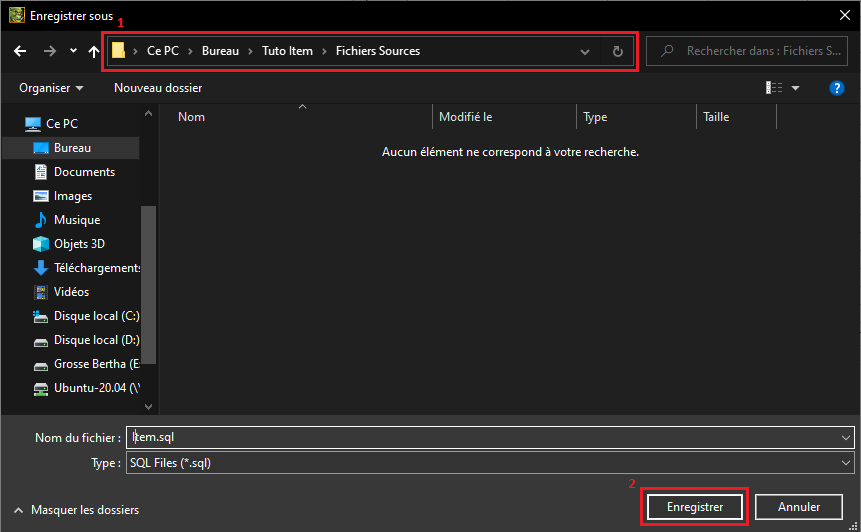Expand the file name suggestions dropdown
Screen dimensions: 861x532
point(846,438)
